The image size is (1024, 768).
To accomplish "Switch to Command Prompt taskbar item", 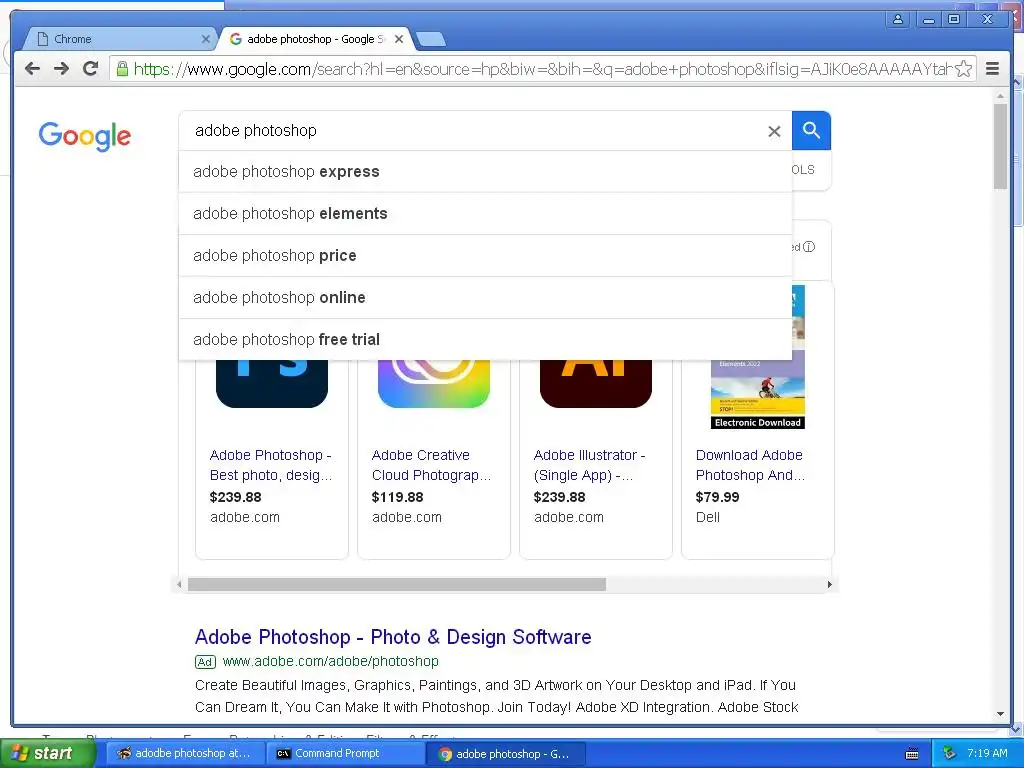I will [x=346, y=754].
